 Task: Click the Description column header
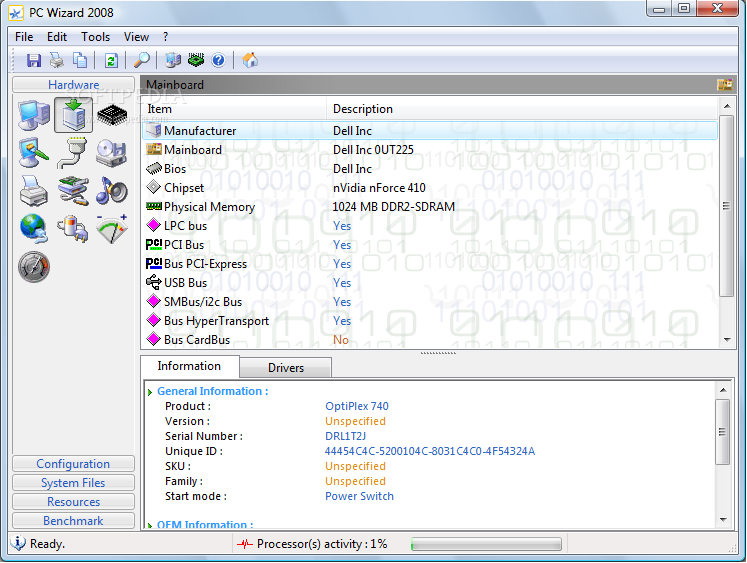pos(522,109)
